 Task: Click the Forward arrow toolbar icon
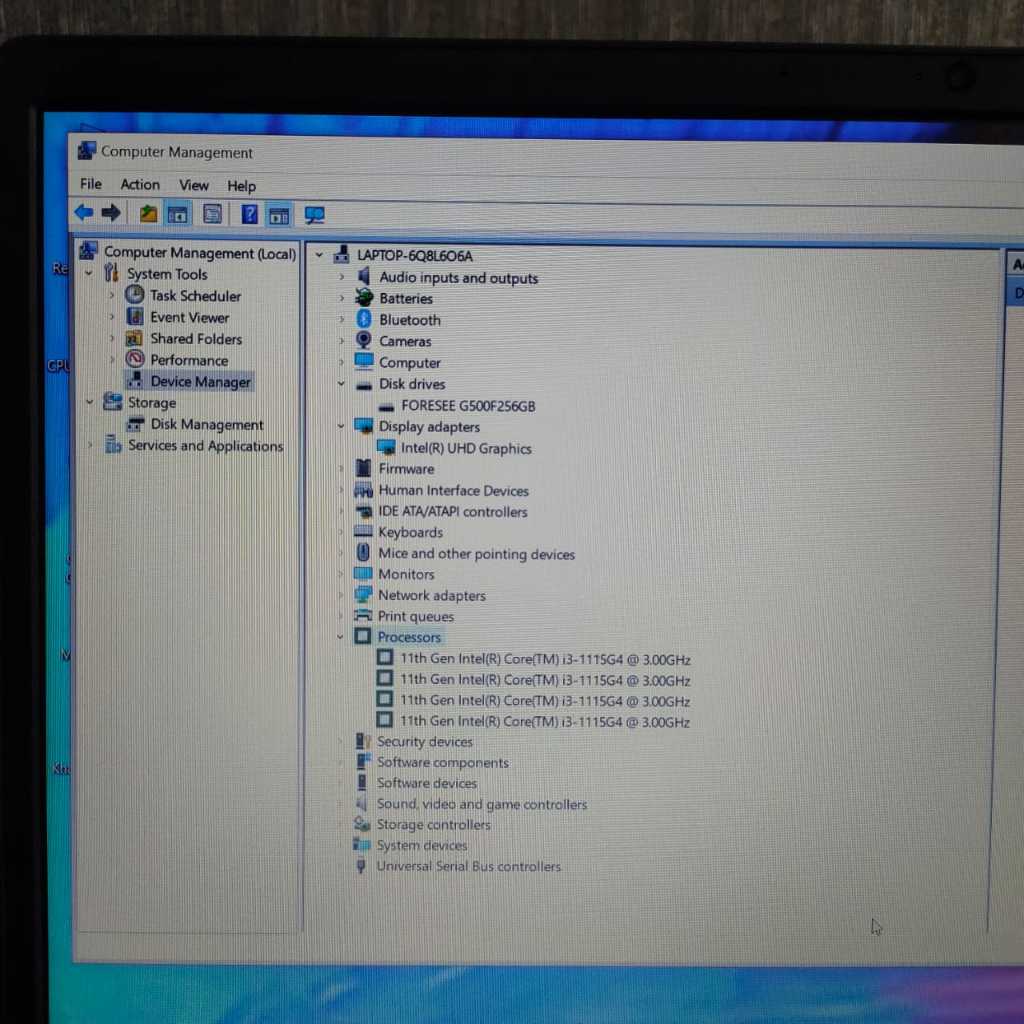(111, 212)
